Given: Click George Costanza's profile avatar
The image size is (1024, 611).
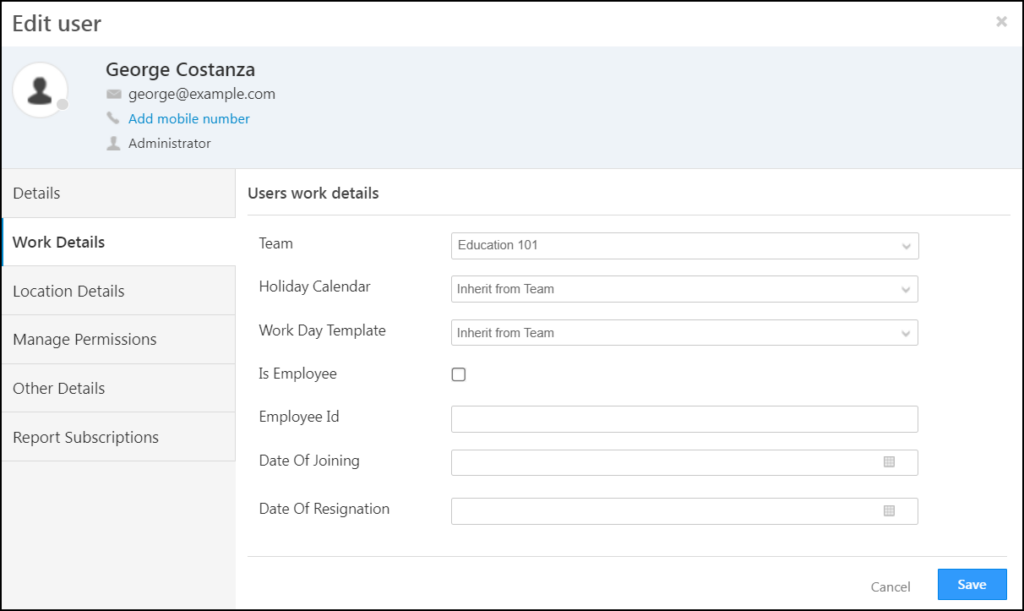Looking at the screenshot, I should [x=40, y=90].
